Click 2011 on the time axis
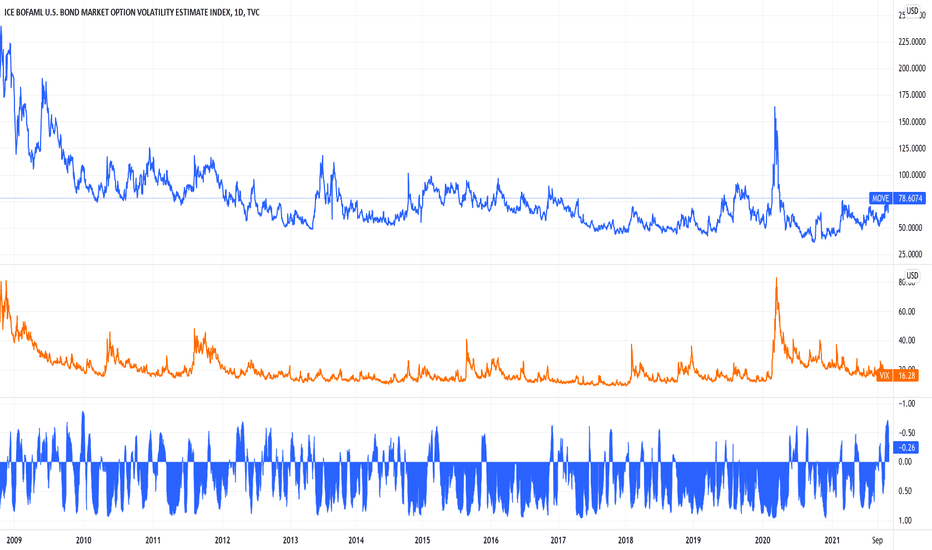Viewport: 932px width, 550px height. point(153,540)
